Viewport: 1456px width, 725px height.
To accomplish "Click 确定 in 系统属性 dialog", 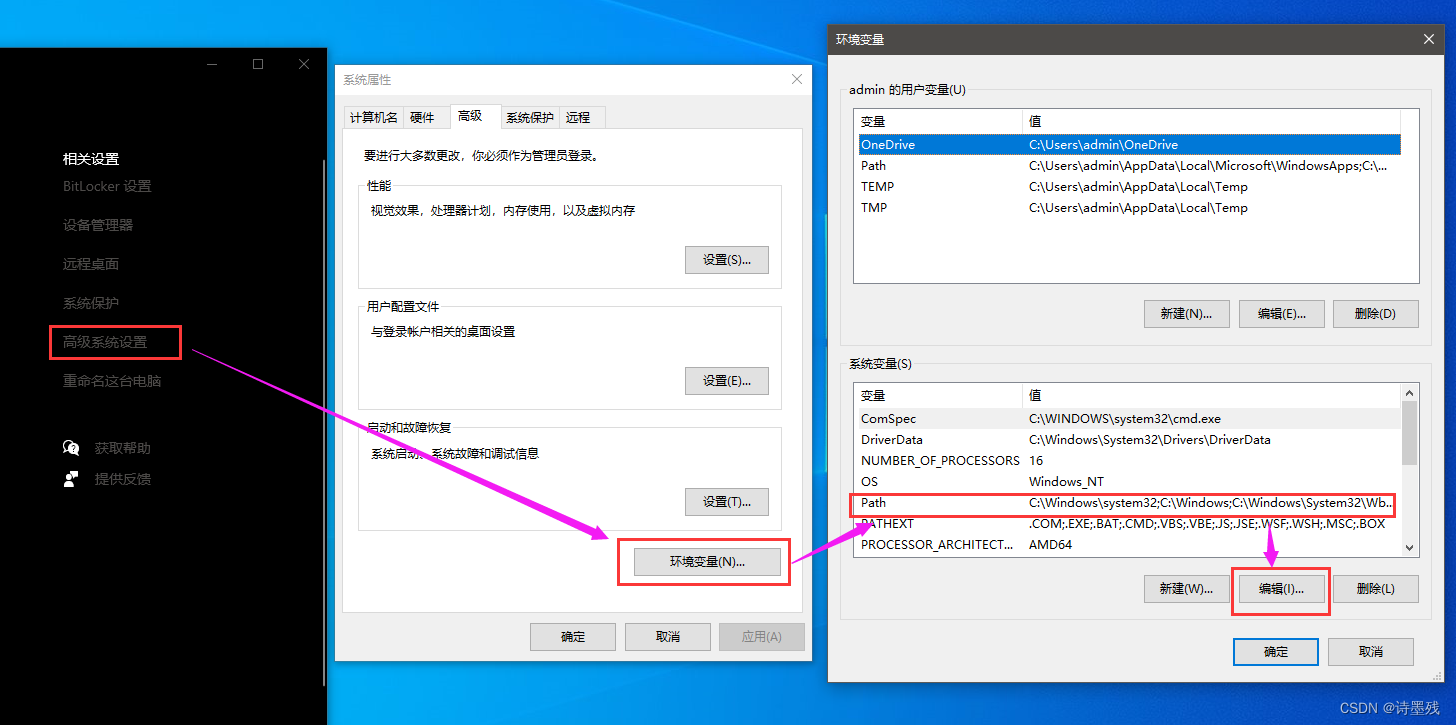I will point(573,637).
